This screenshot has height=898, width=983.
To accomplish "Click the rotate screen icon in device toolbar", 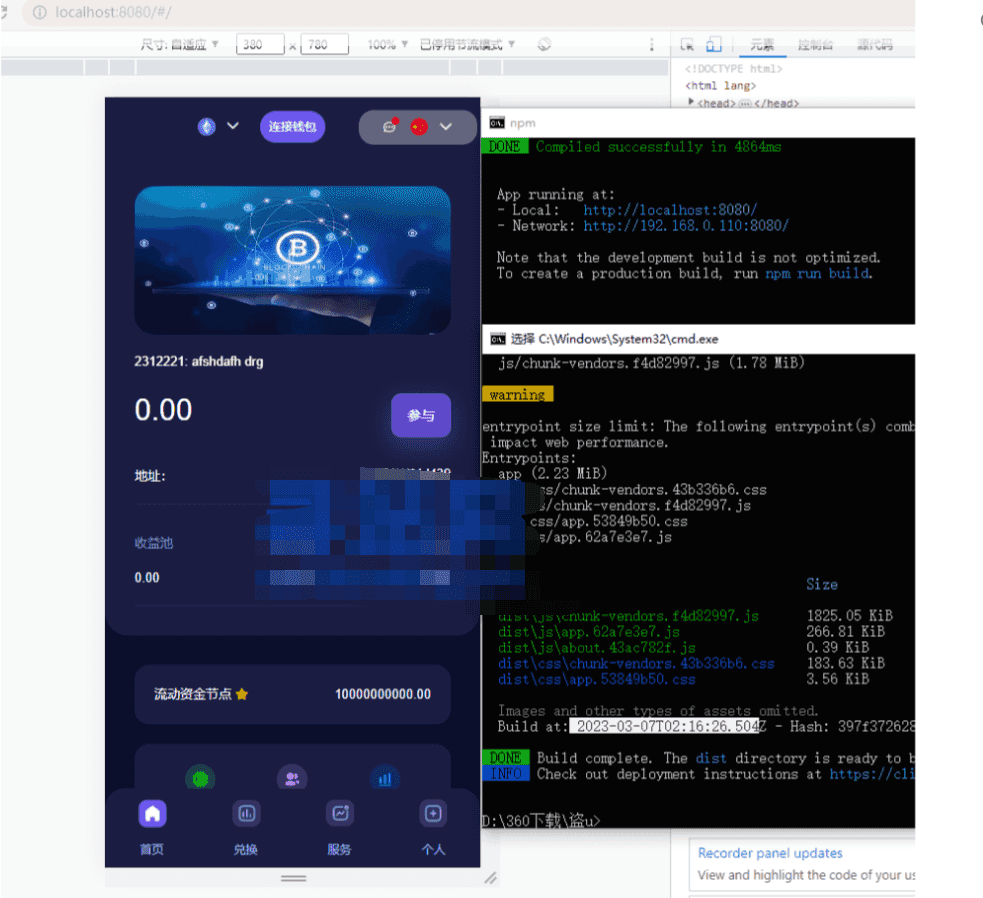I will 545,44.
